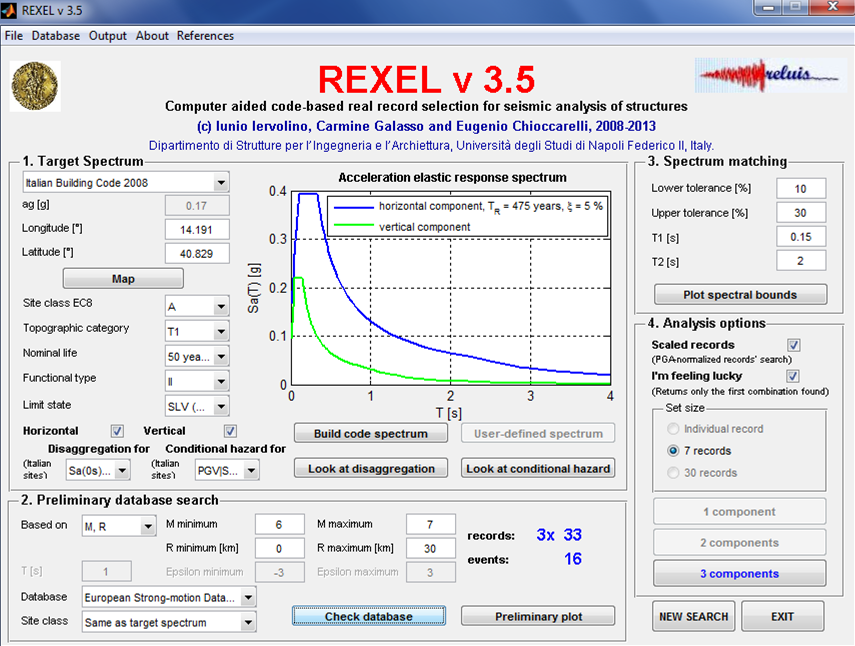
Task: Click the MATLAB icon in the title bar
Action: click(x=9, y=10)
